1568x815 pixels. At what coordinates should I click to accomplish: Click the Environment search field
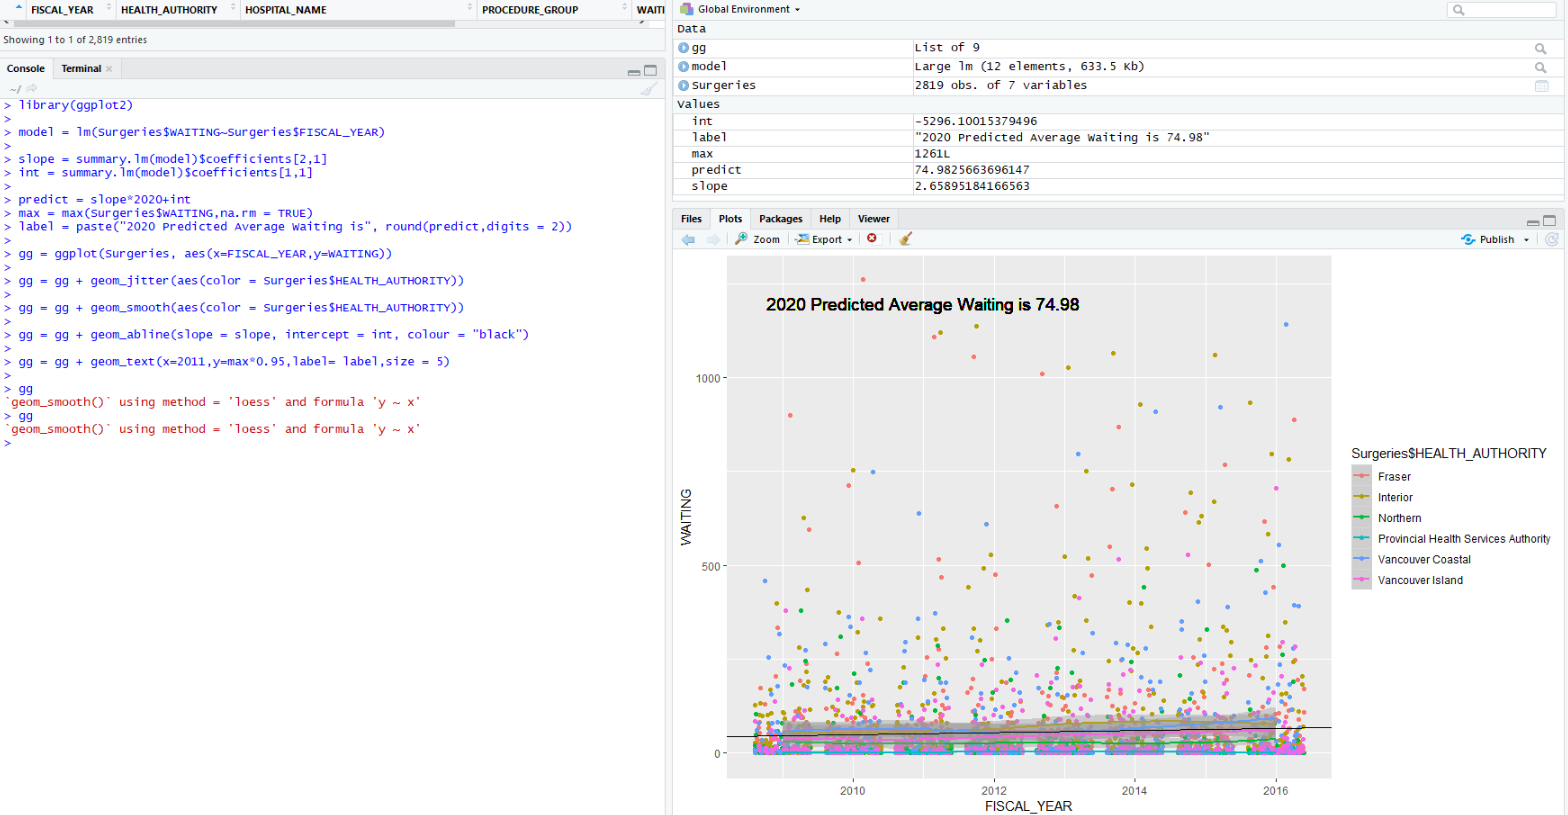pos(1502,10)
